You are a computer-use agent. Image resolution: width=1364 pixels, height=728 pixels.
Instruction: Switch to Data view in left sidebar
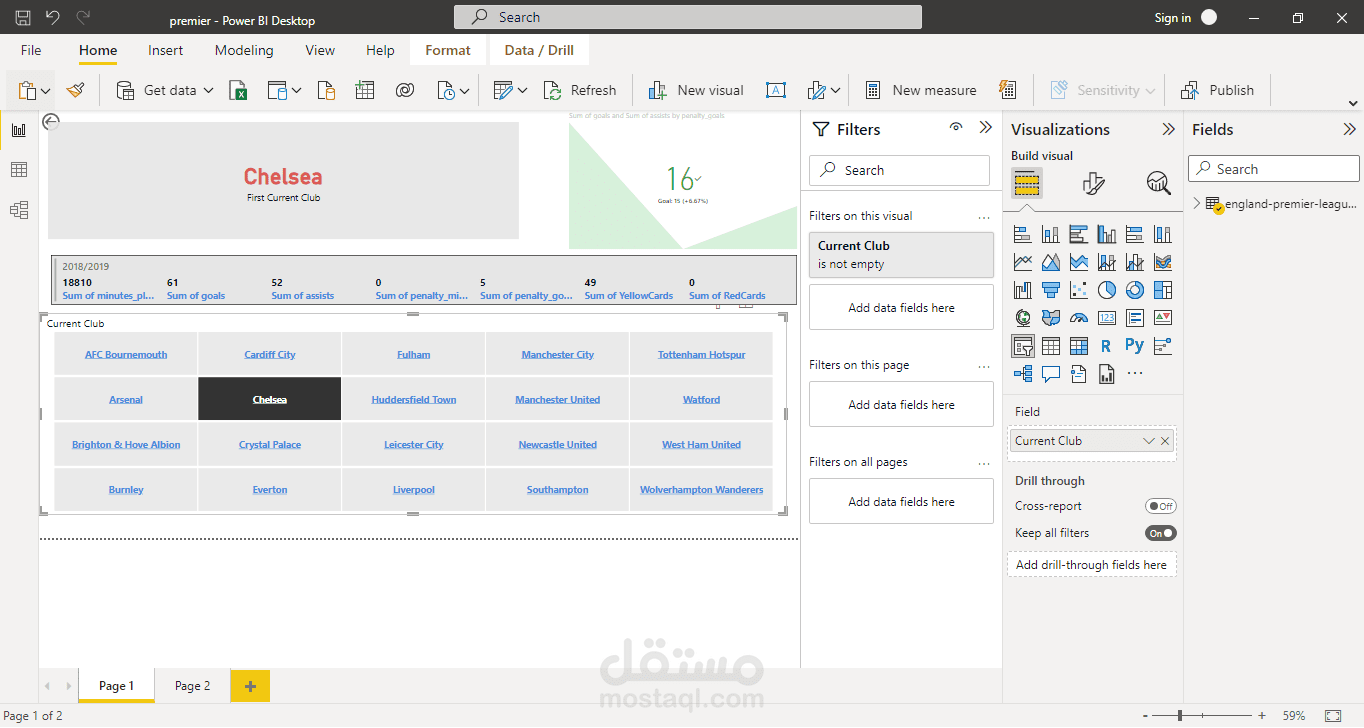pos(19,170)
